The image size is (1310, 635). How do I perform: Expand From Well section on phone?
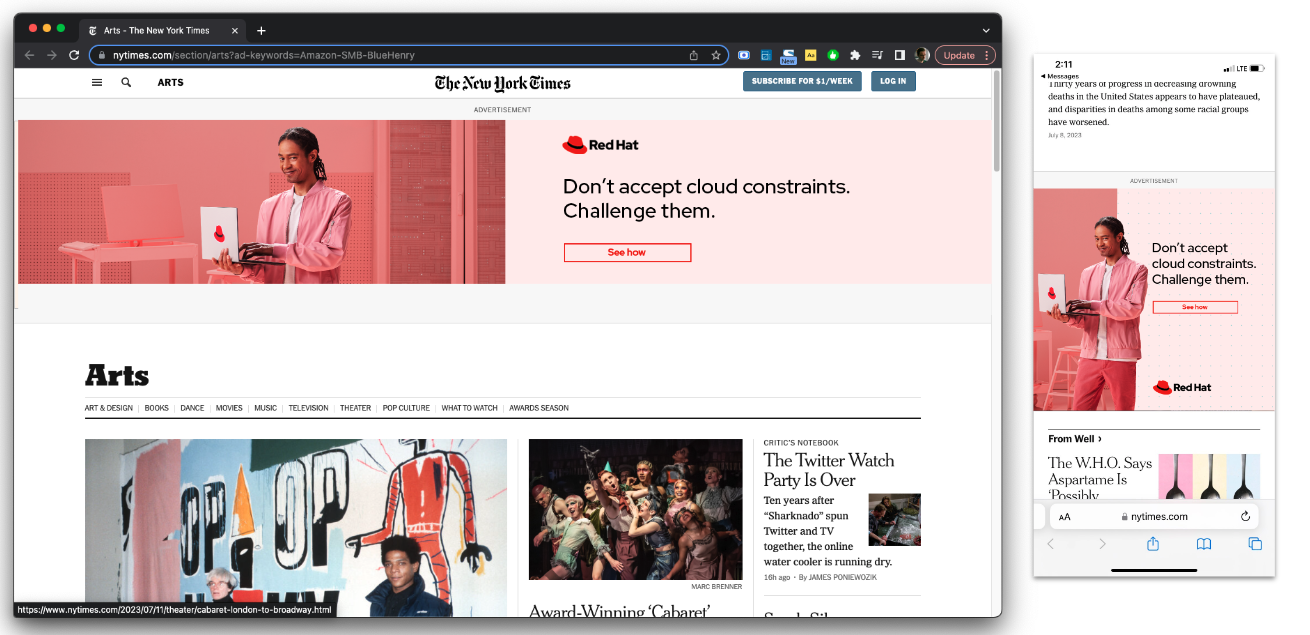[x=1075, y=439]
